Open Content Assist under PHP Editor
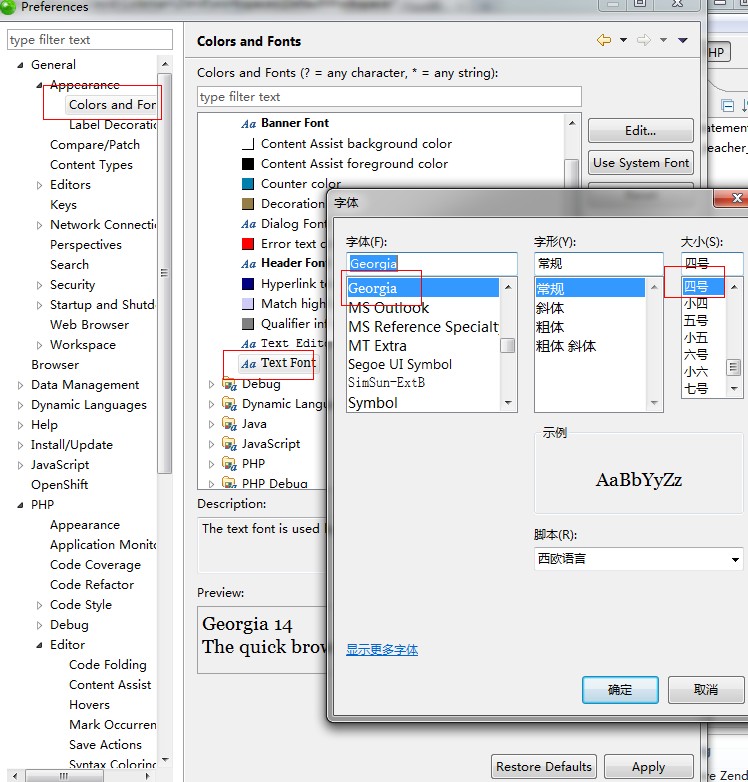 coord(110,685)
